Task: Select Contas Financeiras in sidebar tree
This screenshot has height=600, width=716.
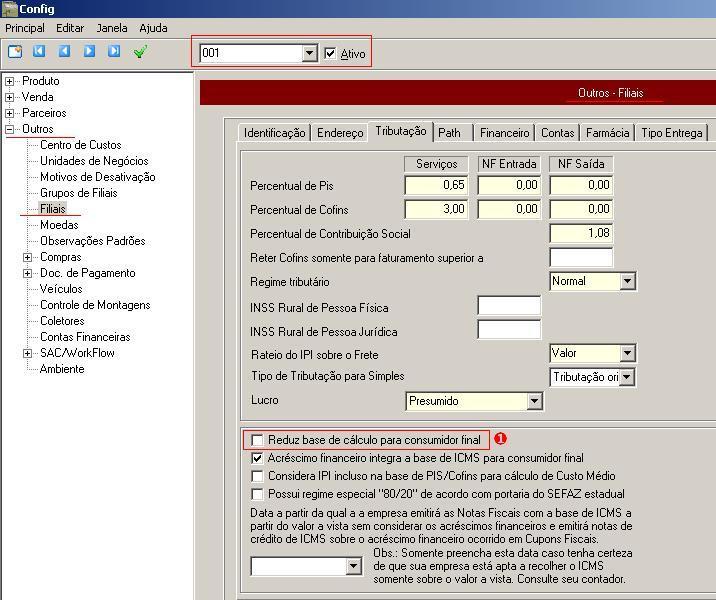Action: tap(84, 337)
